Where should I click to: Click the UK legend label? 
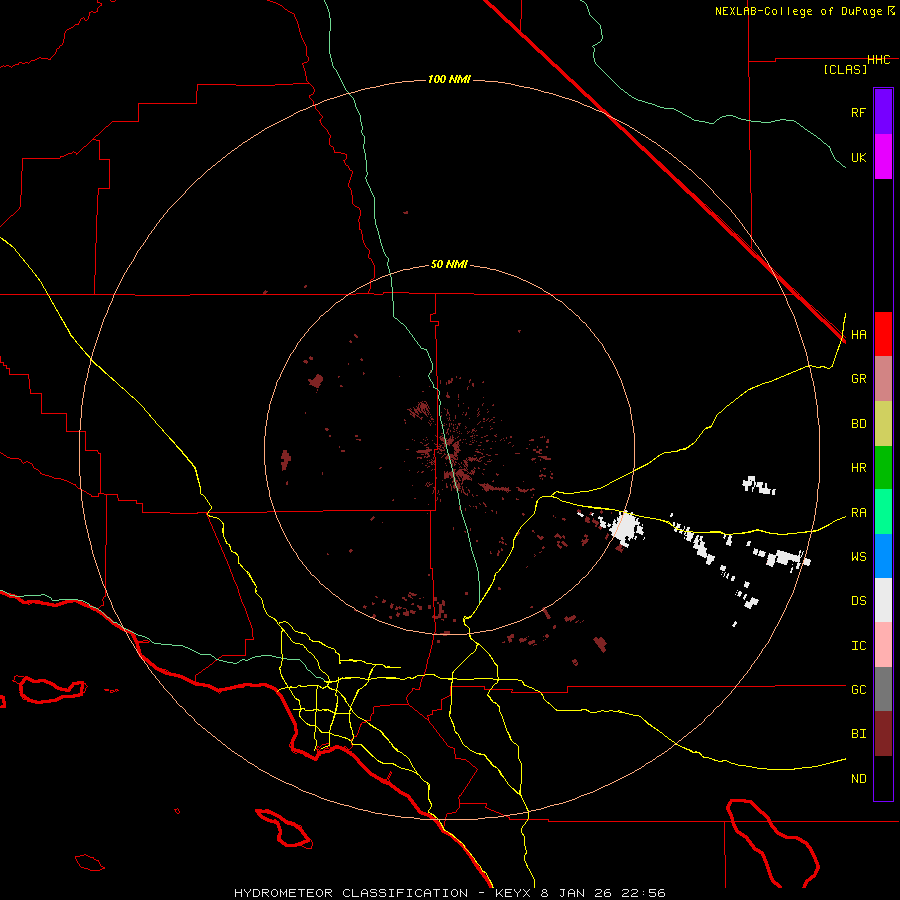858,157
